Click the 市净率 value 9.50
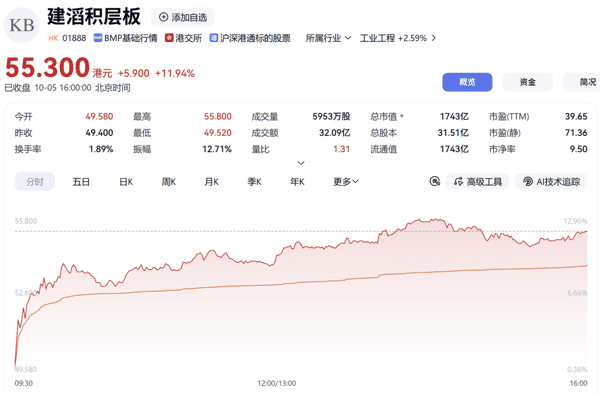The image size is (600, 394). click(x=578, y=149)
